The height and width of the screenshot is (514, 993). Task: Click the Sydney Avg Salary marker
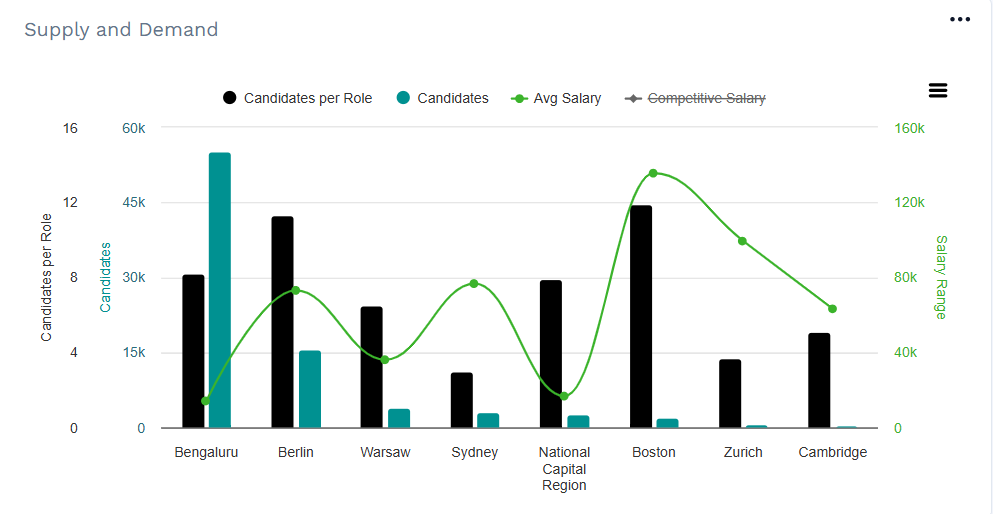(x=474, y=284)
